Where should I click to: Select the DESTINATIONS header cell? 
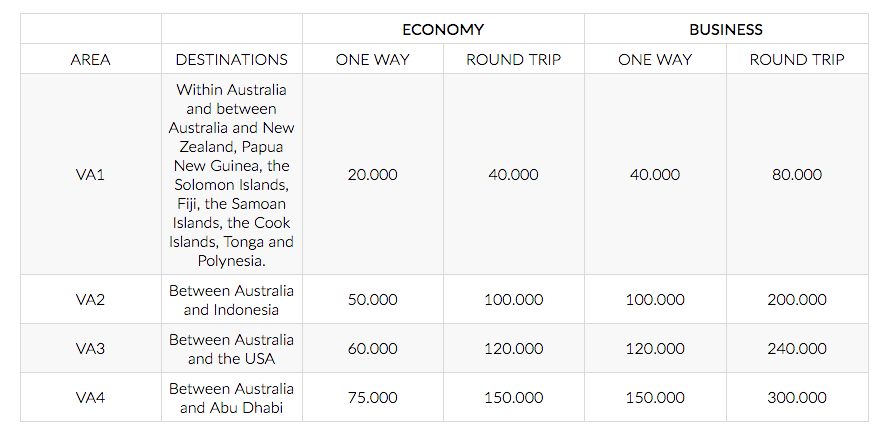(231, 60)
